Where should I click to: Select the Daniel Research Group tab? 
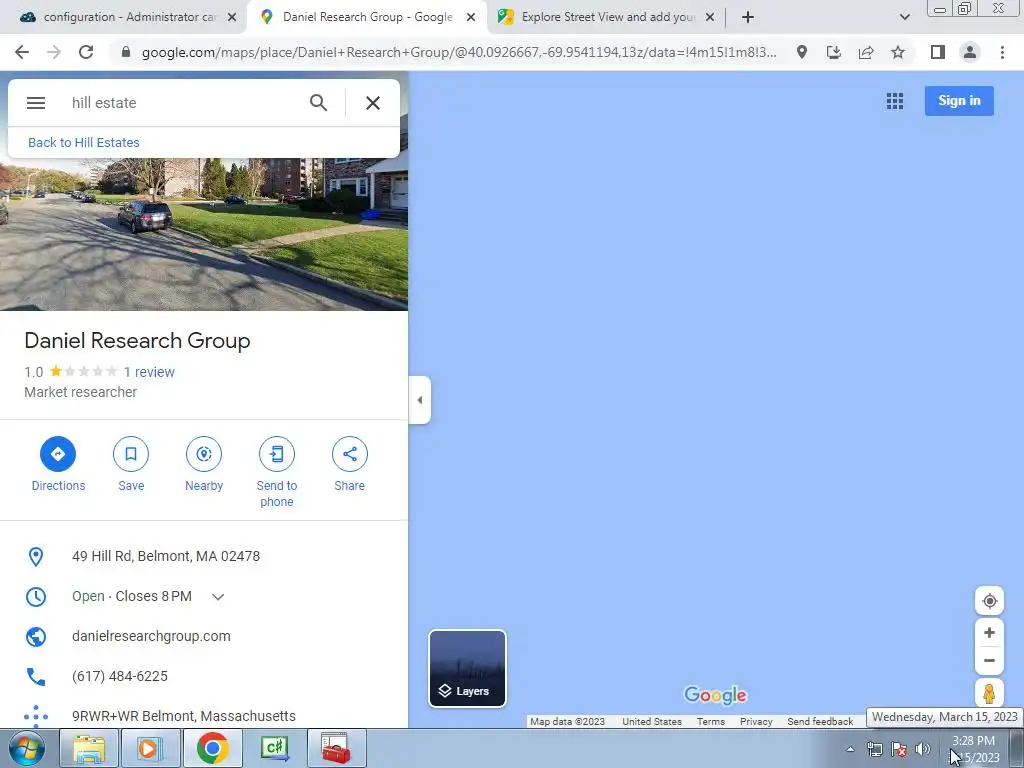[366, 17]
